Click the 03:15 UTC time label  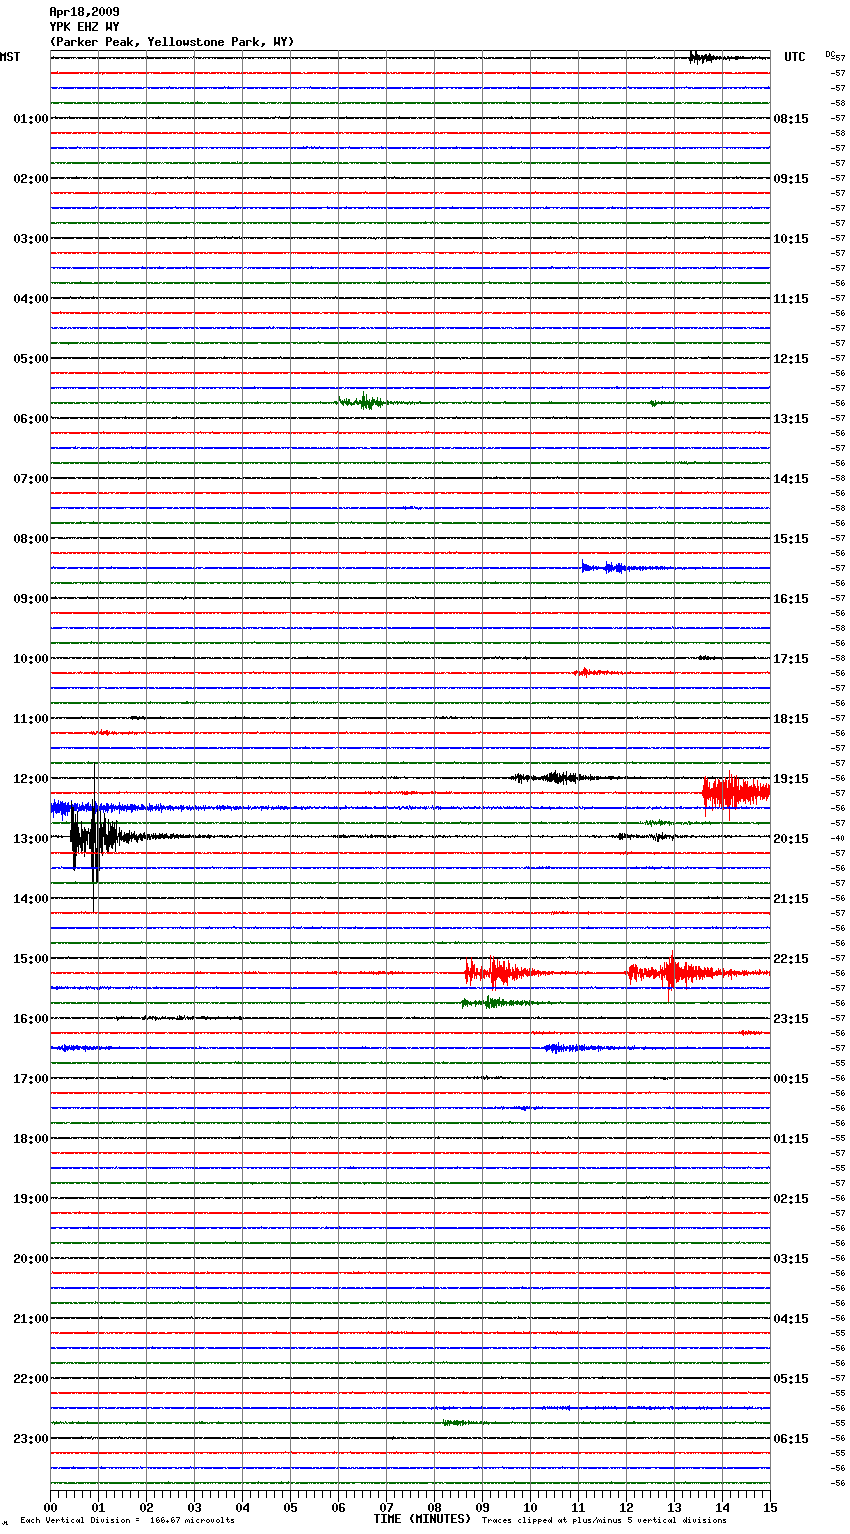[791, 1259]
